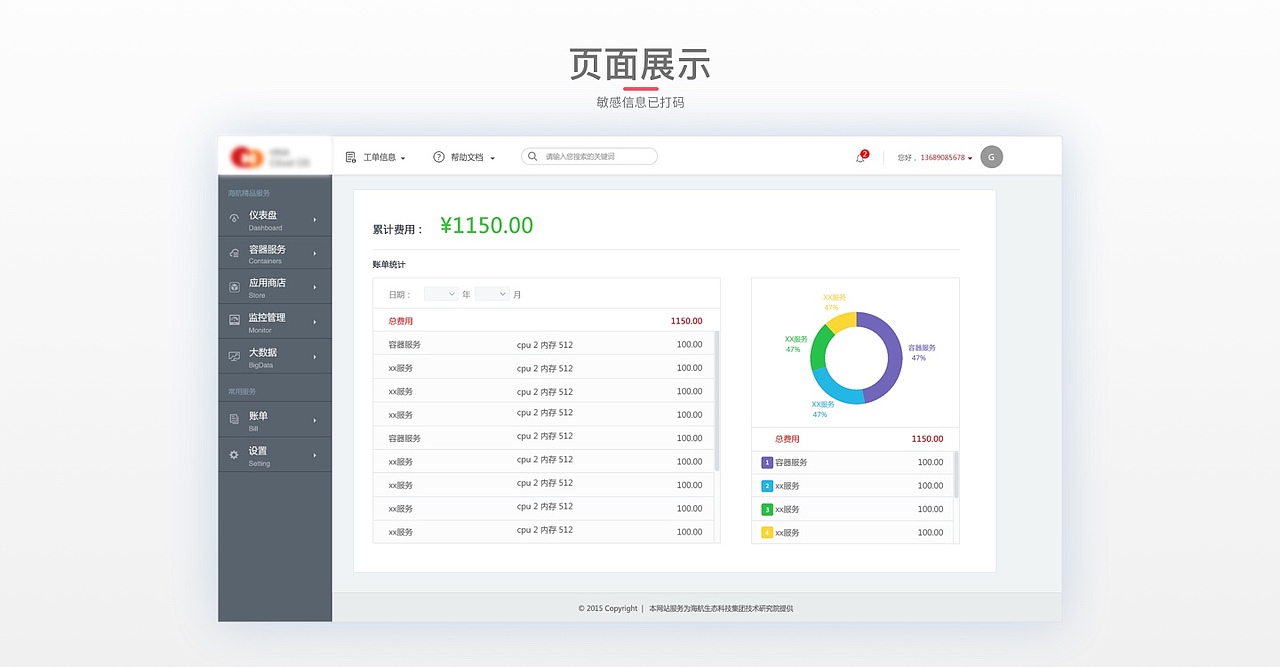1280x667 pixels.
Task: Click the 总费用 row in bill table
Action: [x=546, y=321]
